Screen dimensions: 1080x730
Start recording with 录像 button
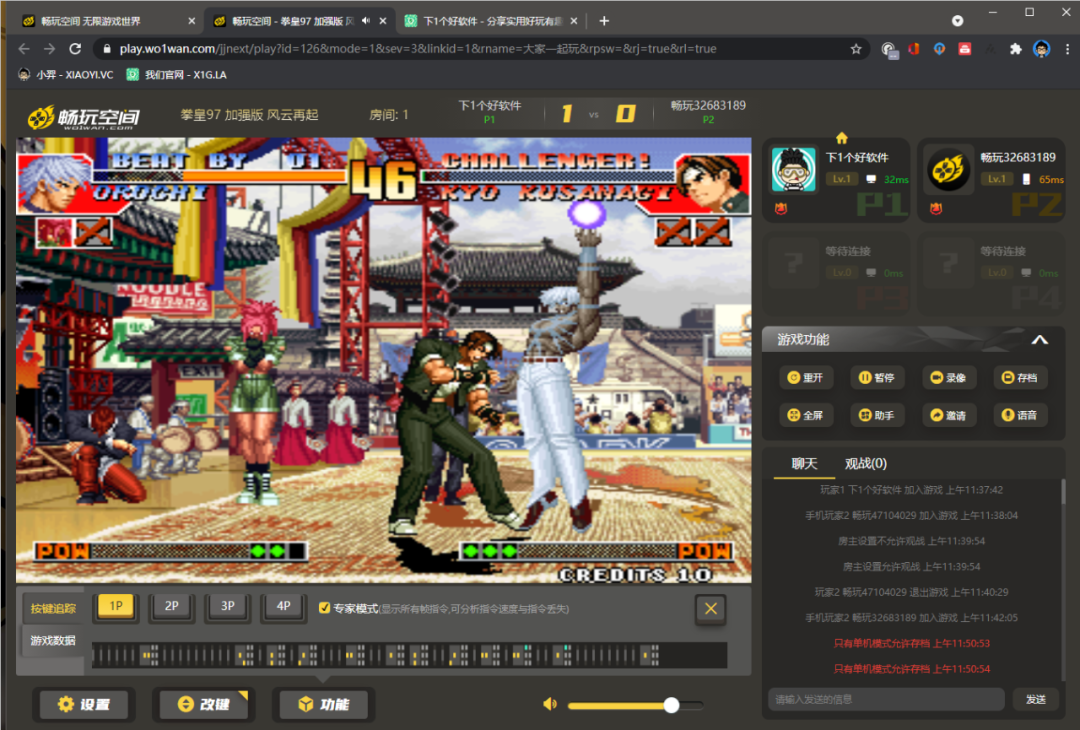point(947,378)
